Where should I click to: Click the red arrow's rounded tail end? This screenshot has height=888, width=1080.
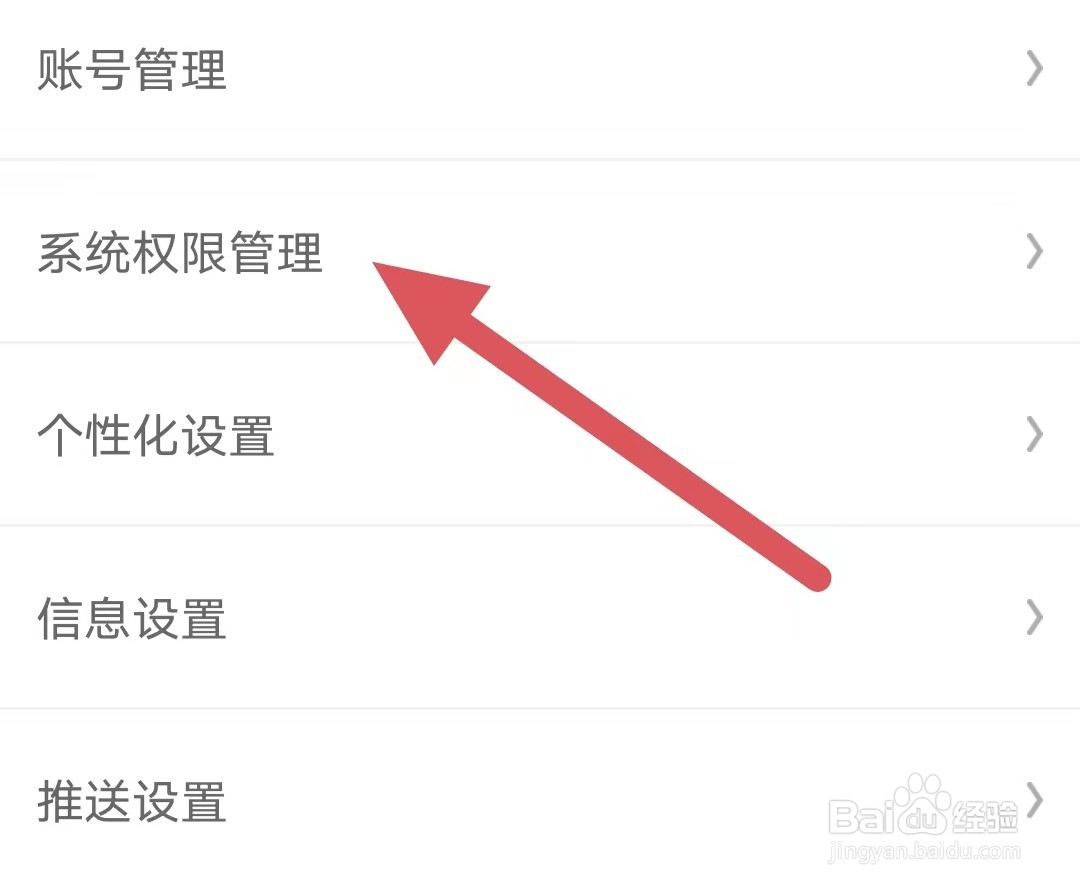[816, 576]
